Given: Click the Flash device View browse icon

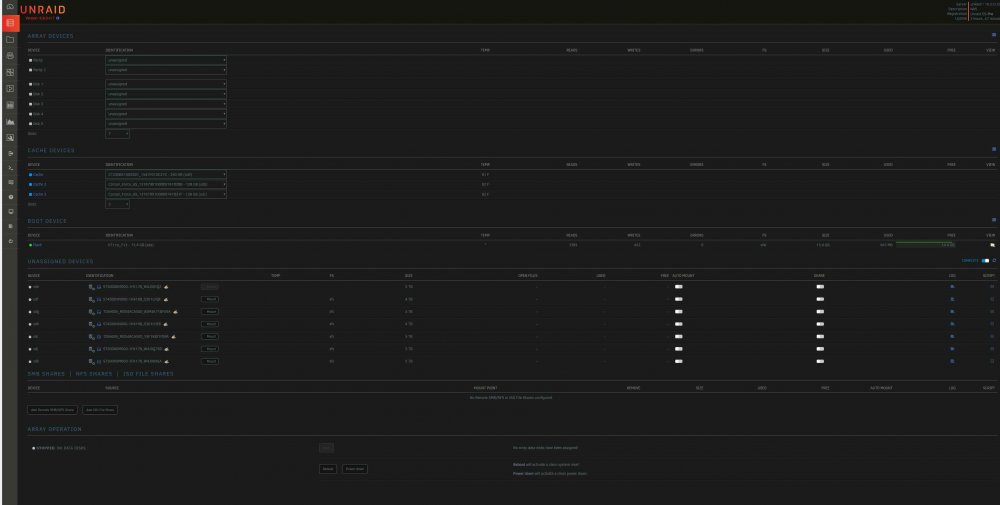Looking at the screenshot, I should 992,245.
